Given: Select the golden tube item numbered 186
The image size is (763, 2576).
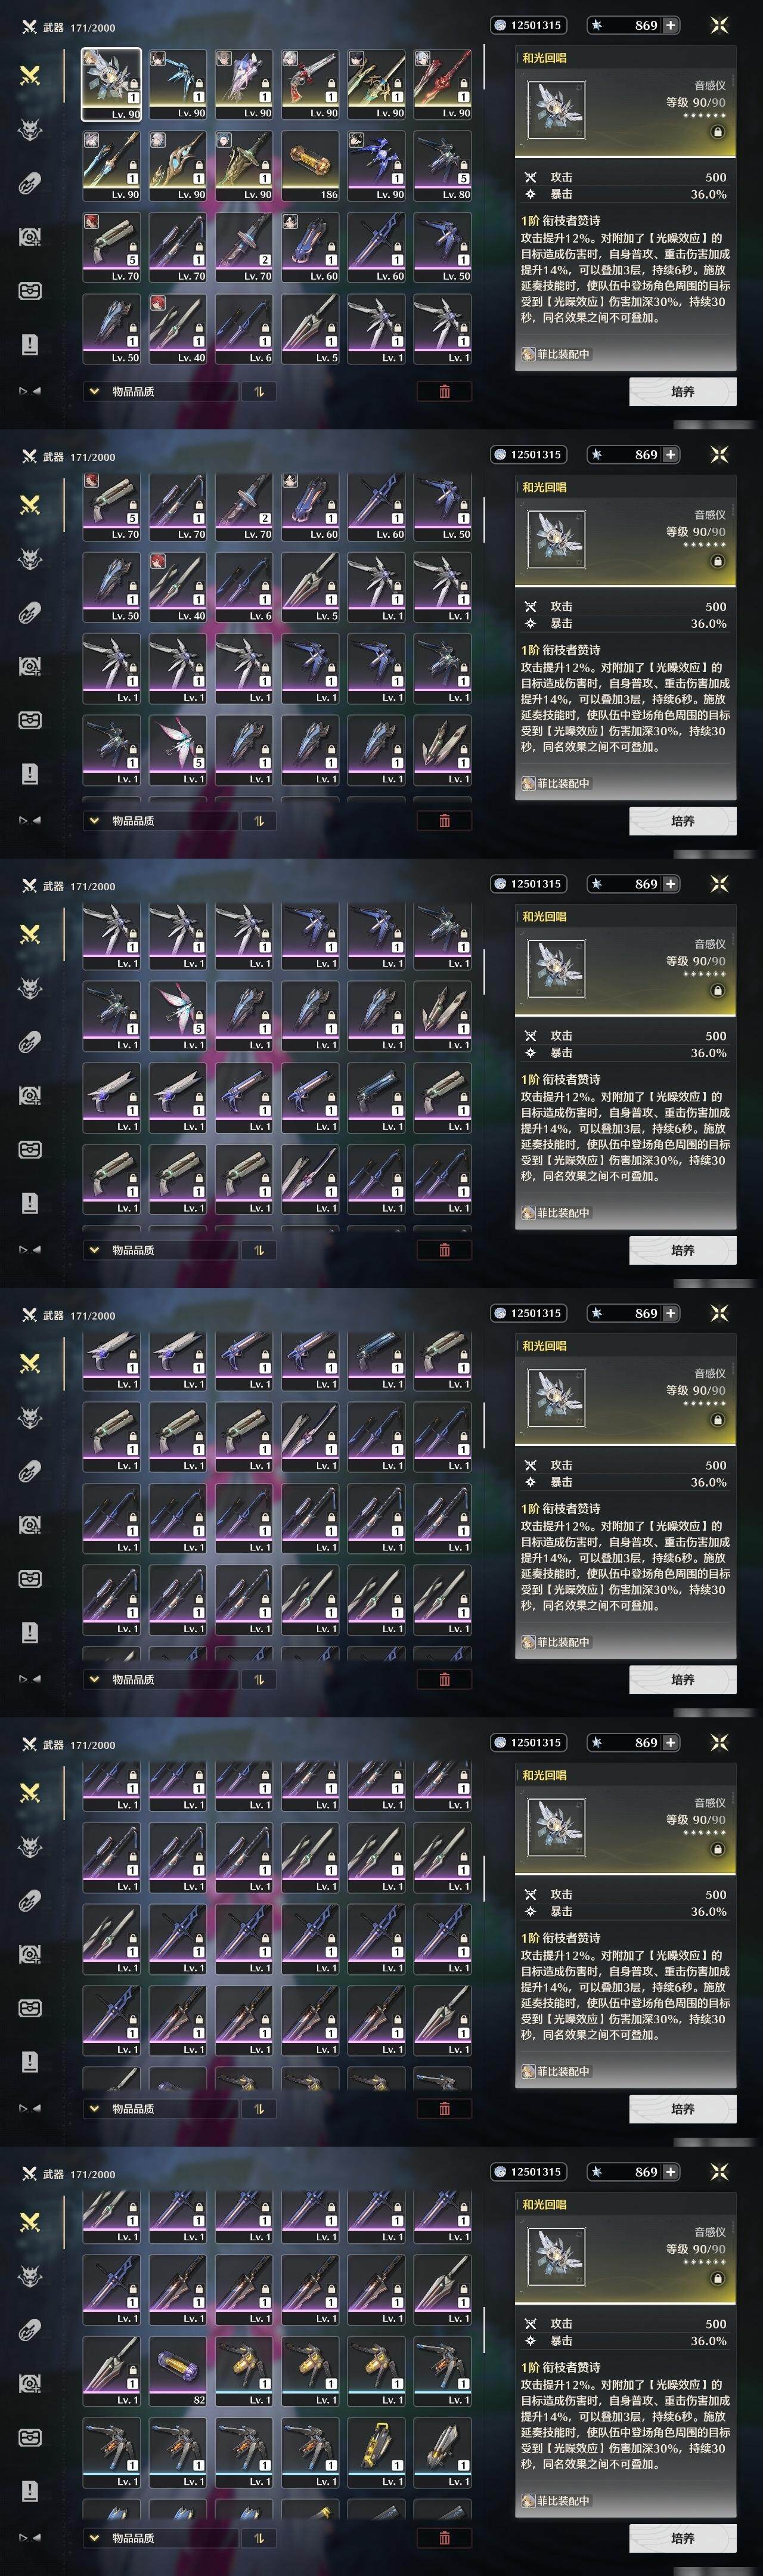Looking at the screenshot, I should click(x=310, y=166).
